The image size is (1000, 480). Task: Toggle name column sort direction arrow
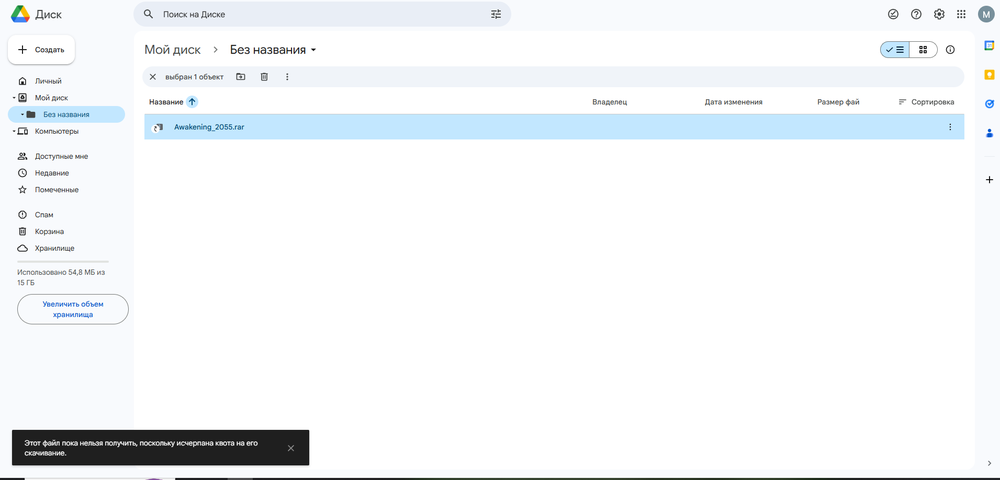(192, 102)
